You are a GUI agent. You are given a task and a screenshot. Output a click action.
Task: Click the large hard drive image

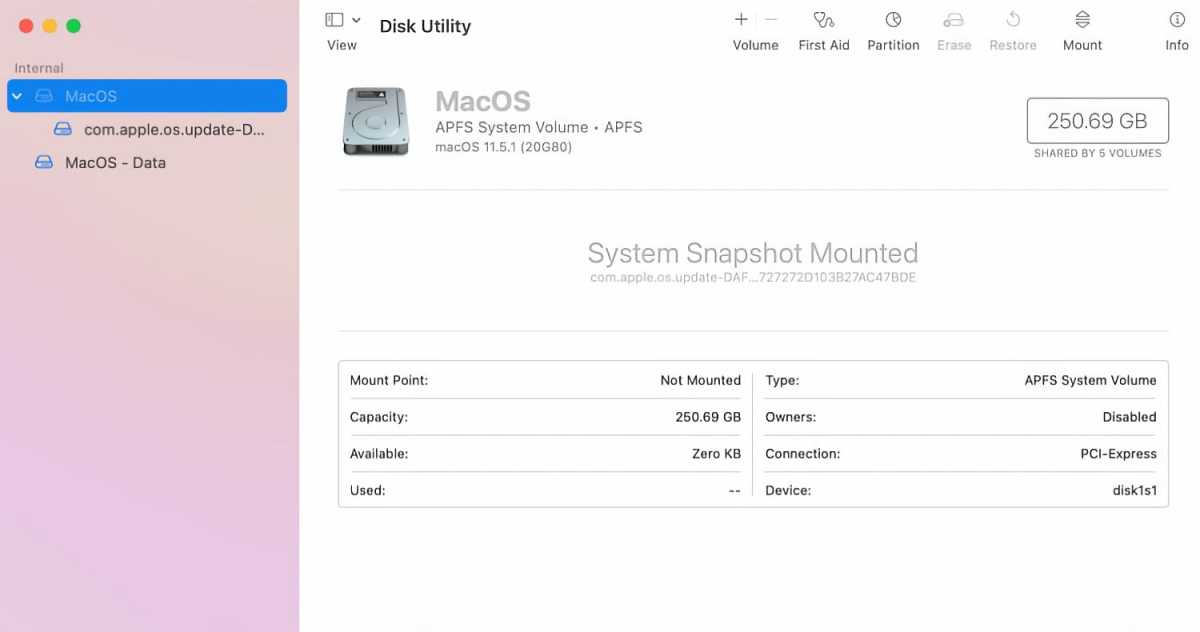pyautogui.click(x=376, y=122)
